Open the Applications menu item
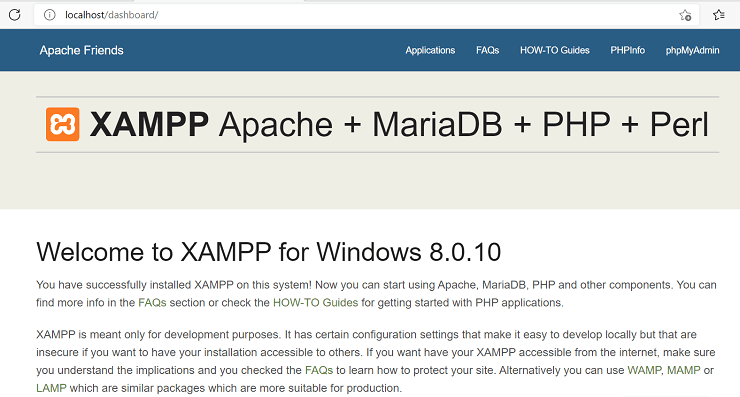The image size is (740, 397). (430, 50)
